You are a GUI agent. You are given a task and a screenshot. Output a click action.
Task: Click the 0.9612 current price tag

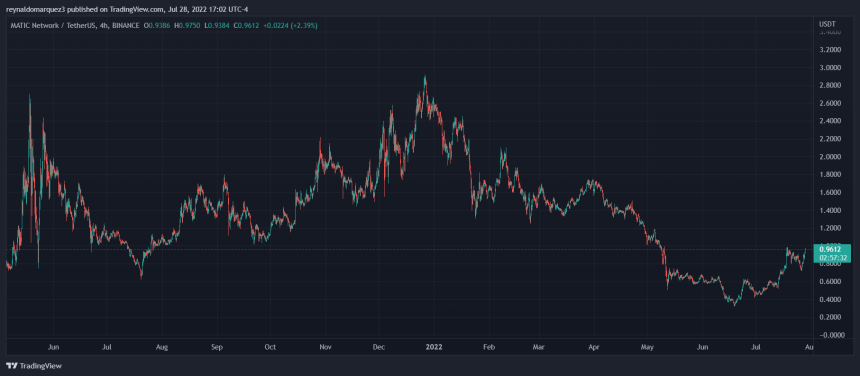pyautogui.click(x=832, y=247)
